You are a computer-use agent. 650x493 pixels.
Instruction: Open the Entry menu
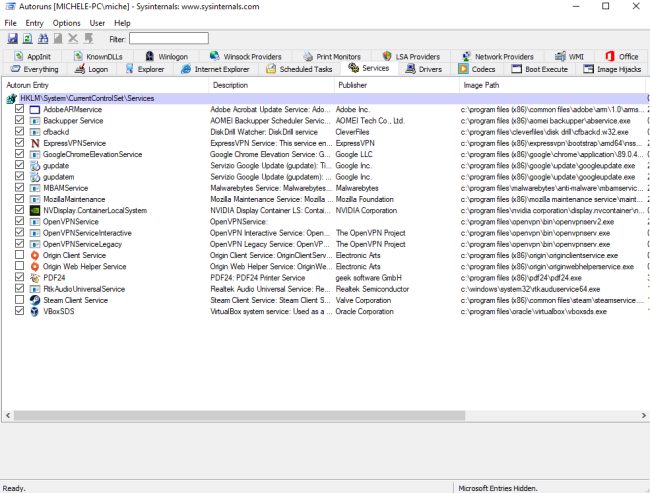coord(34,23)
